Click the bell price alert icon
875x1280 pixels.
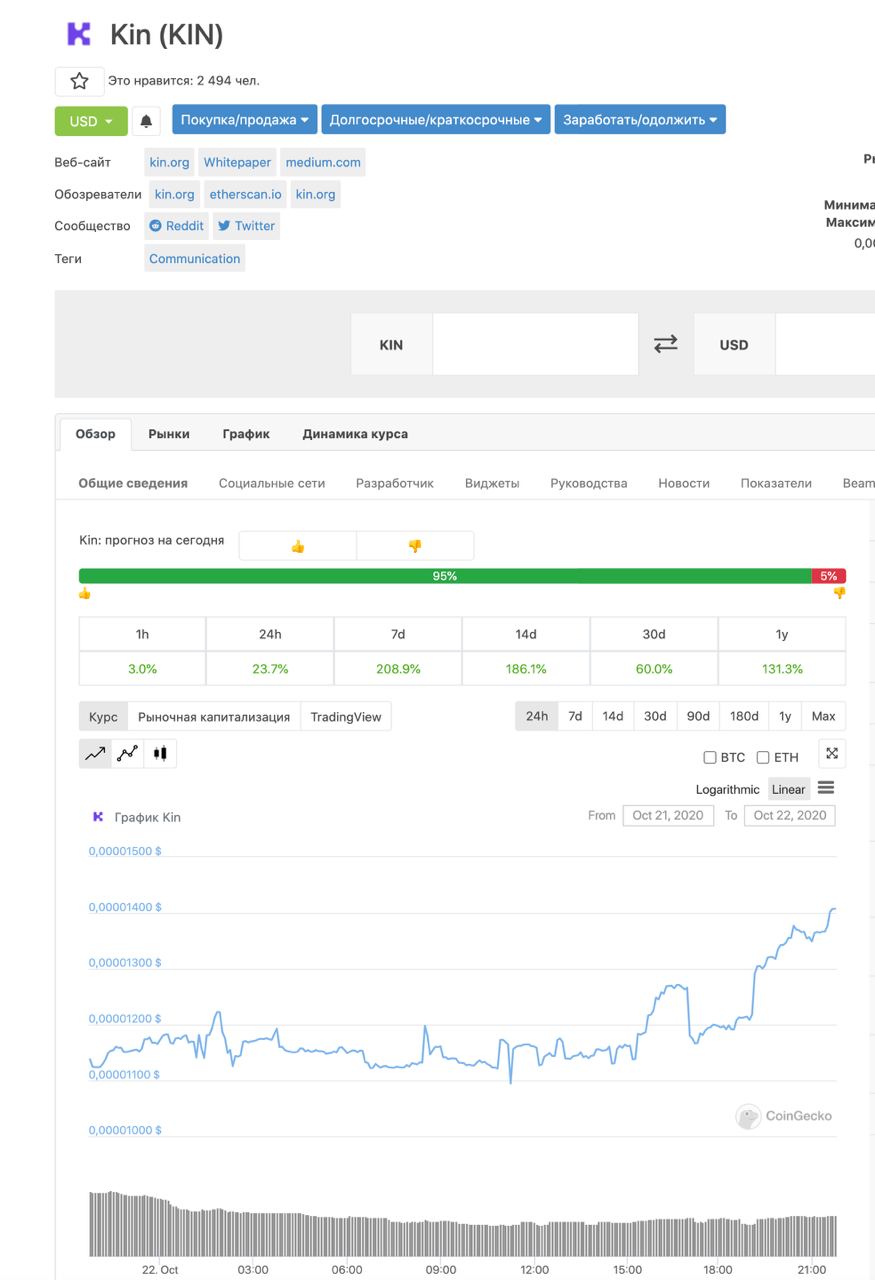pyautogui.click(x=146, y=121)
